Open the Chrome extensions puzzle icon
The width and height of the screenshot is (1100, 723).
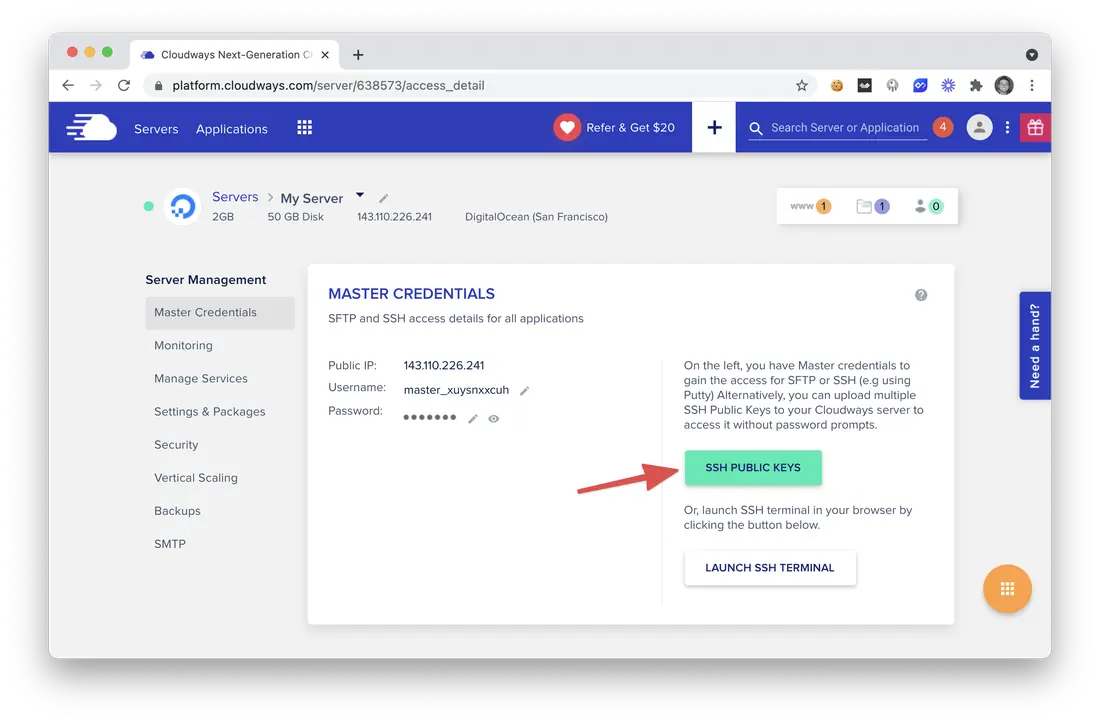pos(976,86)
